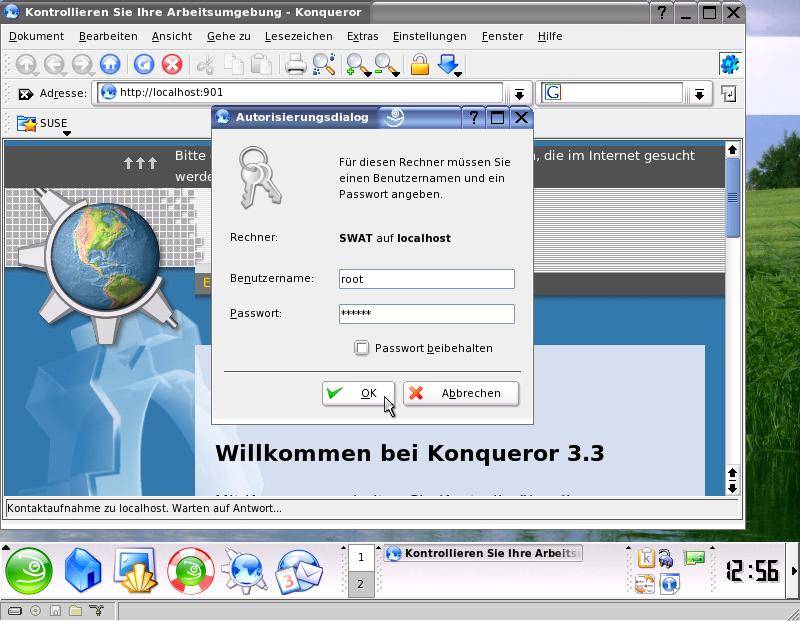This screenshot has width=800, height=621.
Task: Click the panel hide arrow beside the clock
Action: [x=794, y=571]
